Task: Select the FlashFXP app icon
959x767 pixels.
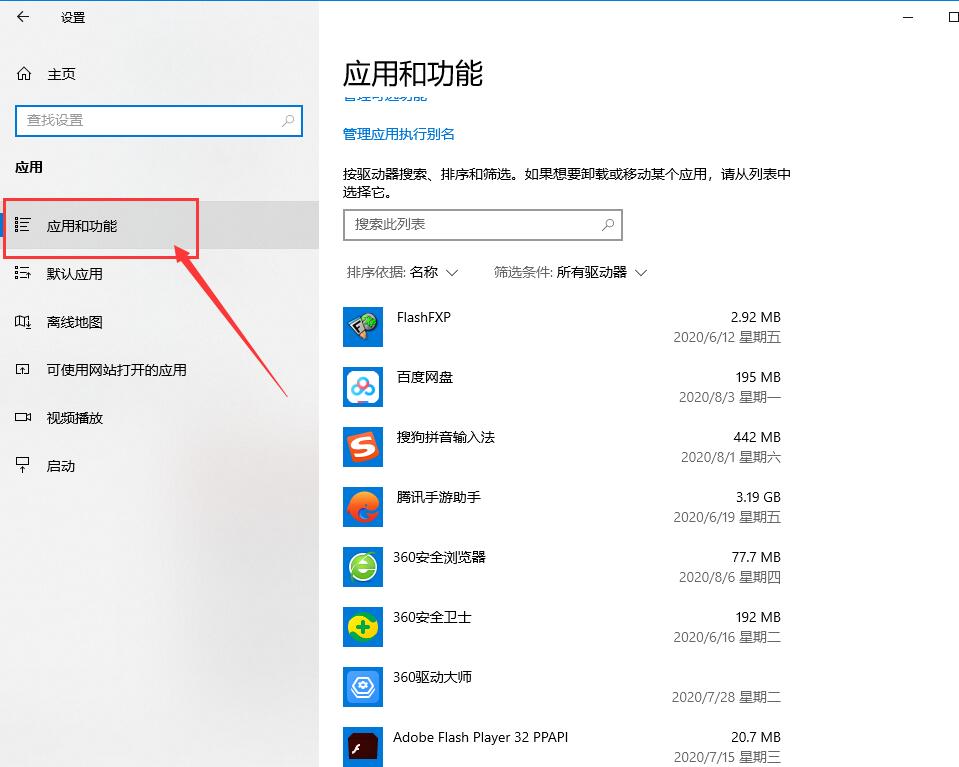Action: (x=362, y=327)
